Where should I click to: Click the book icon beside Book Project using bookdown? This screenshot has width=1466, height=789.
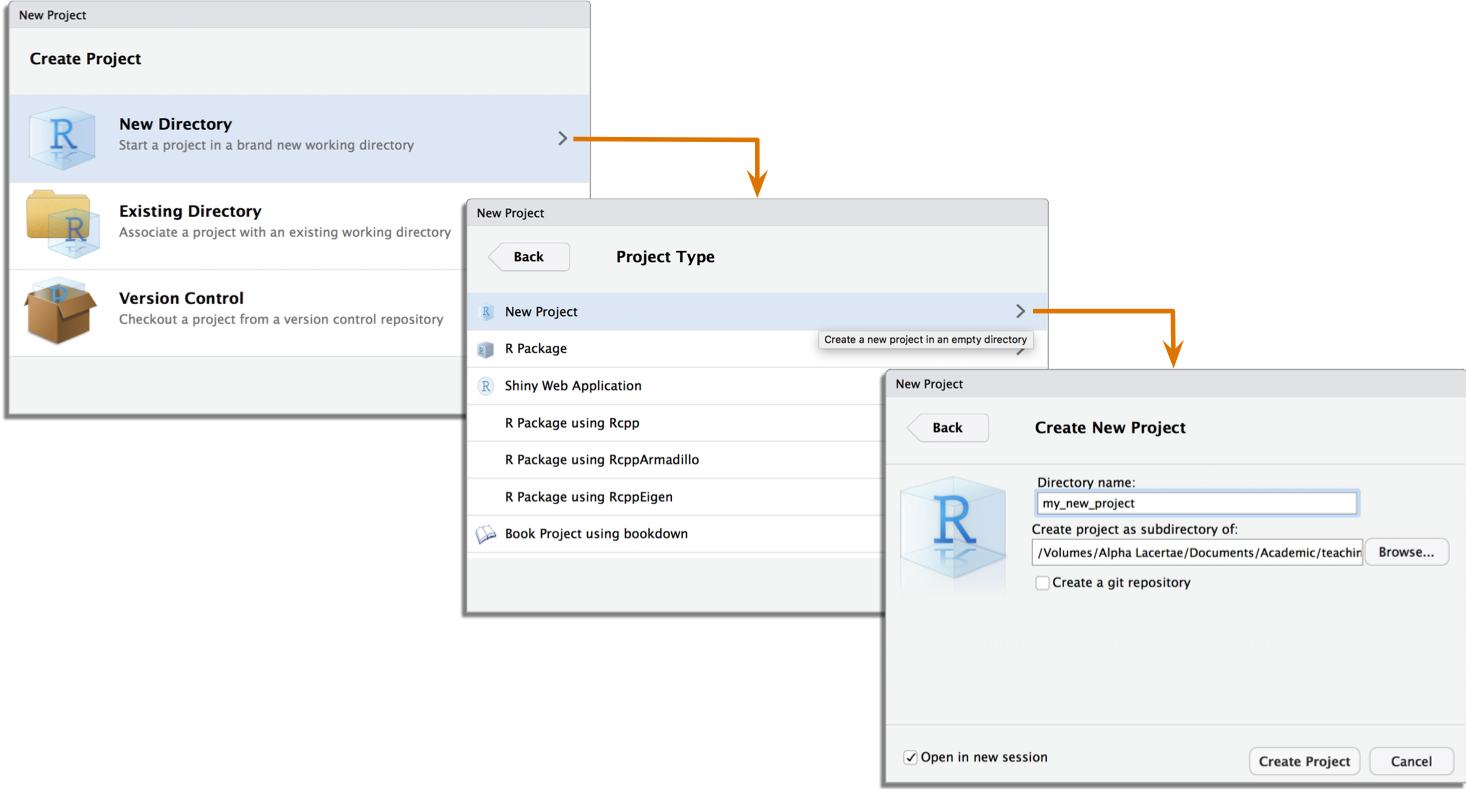coord(486,534)
